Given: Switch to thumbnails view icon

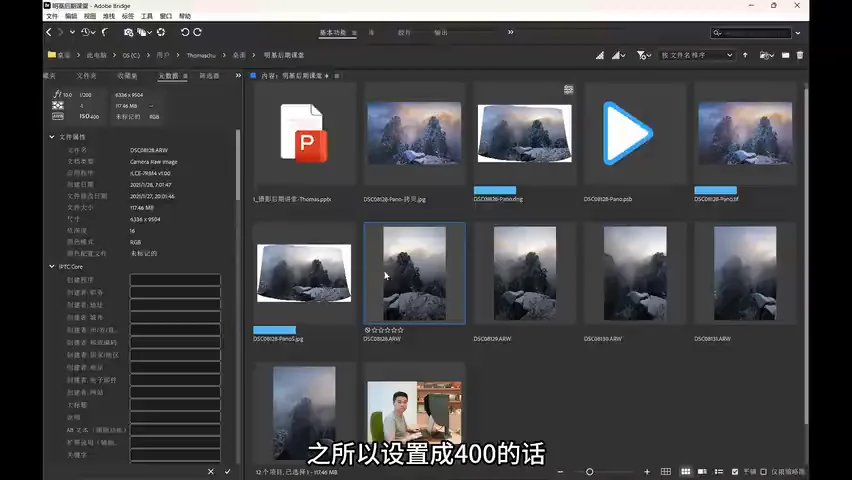Looking at the screenshot, I should [686, 472].
